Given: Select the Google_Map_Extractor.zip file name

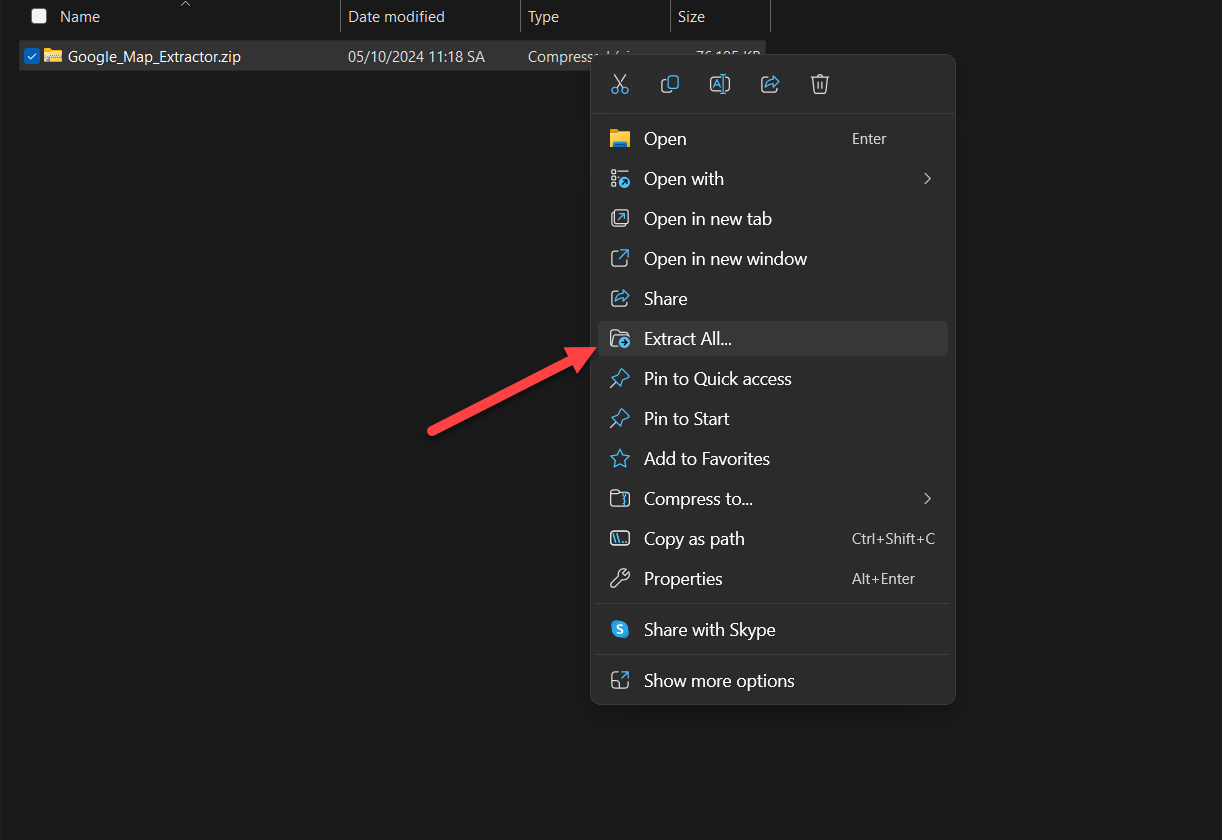Looking at the screenshot, I should (x=153, y=56).
